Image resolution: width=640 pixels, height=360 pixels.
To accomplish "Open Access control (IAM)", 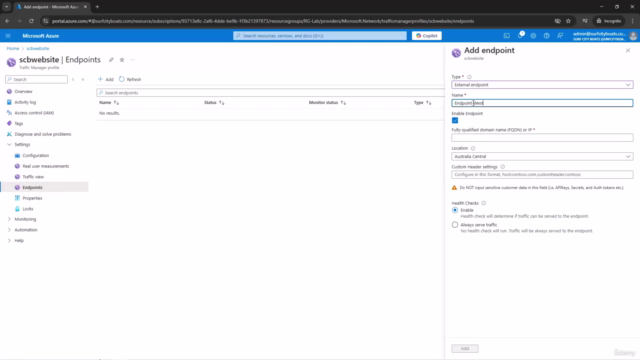I will (x=34, y=113).
